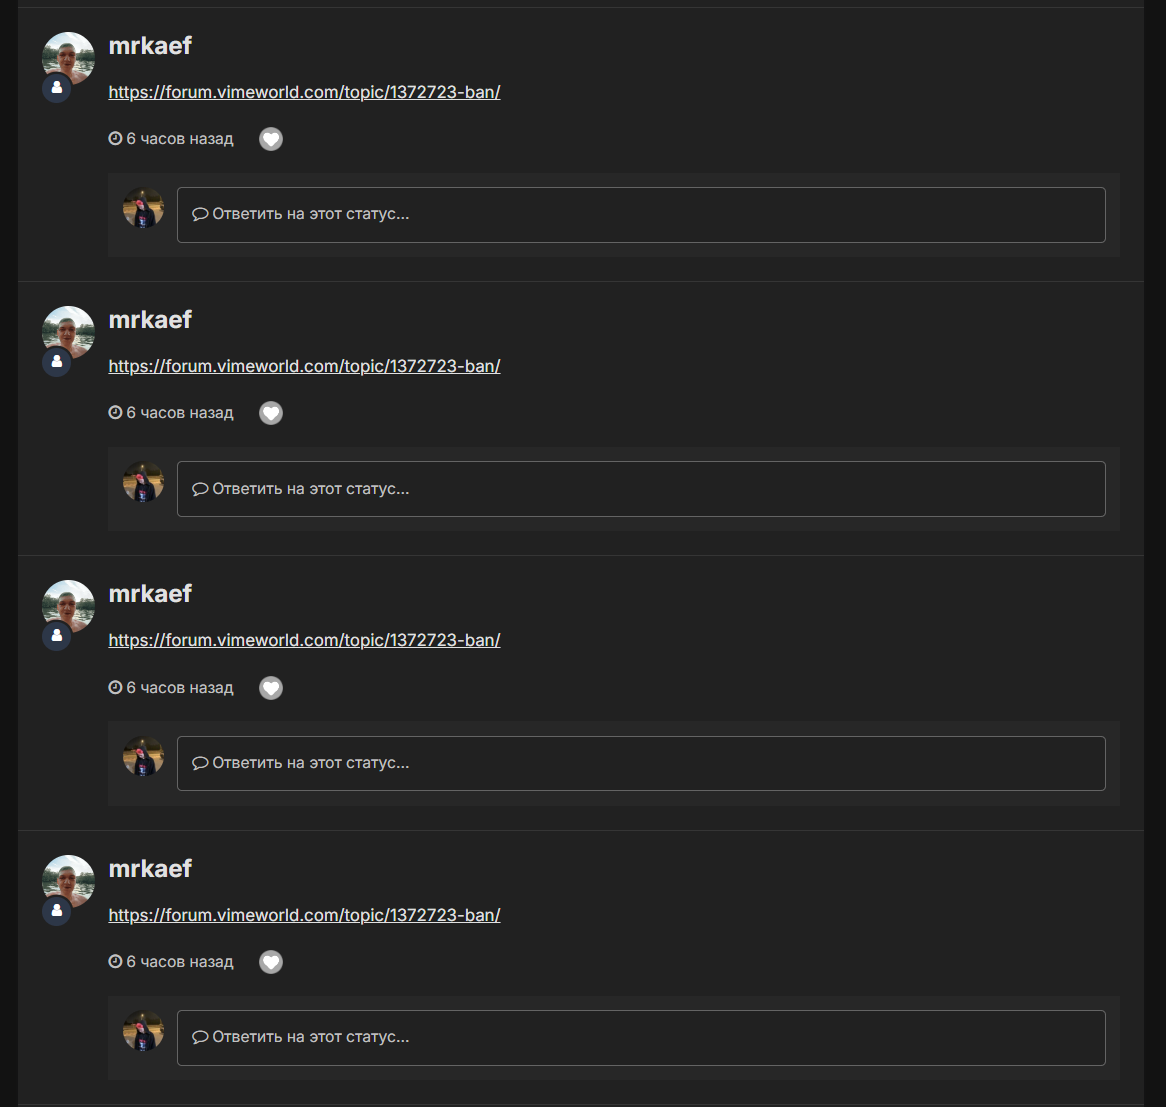This screenshot has height=1107, width=1166.
Task: Select member badge icon on third post avatar
Action: coord(57,636)
